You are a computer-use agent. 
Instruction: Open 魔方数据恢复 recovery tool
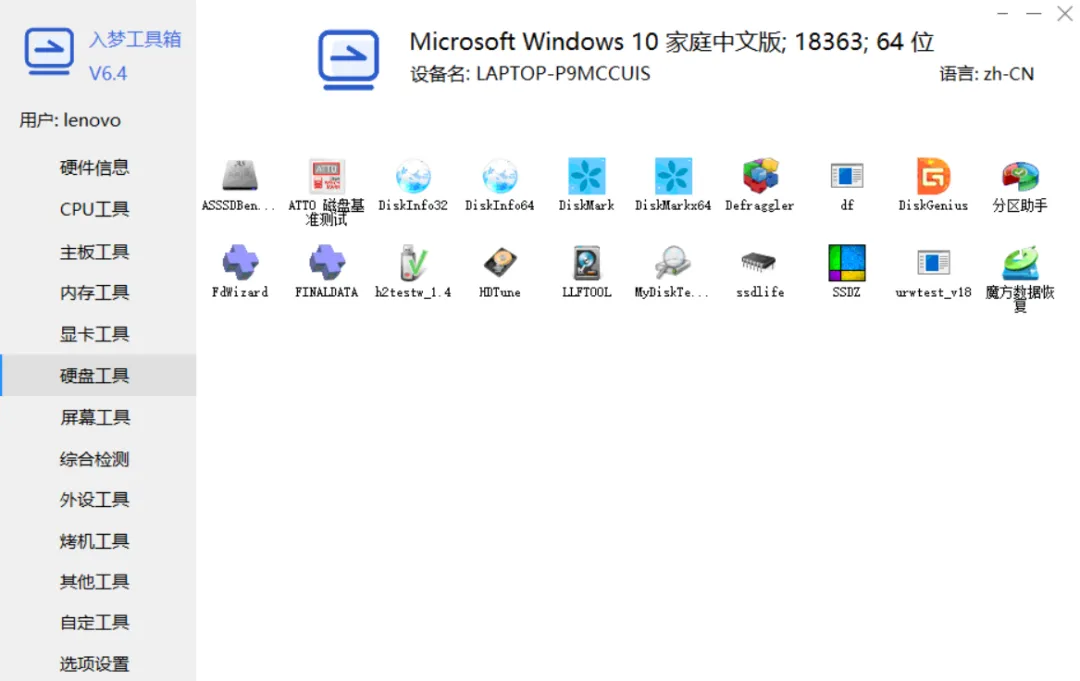point(1020,278)
